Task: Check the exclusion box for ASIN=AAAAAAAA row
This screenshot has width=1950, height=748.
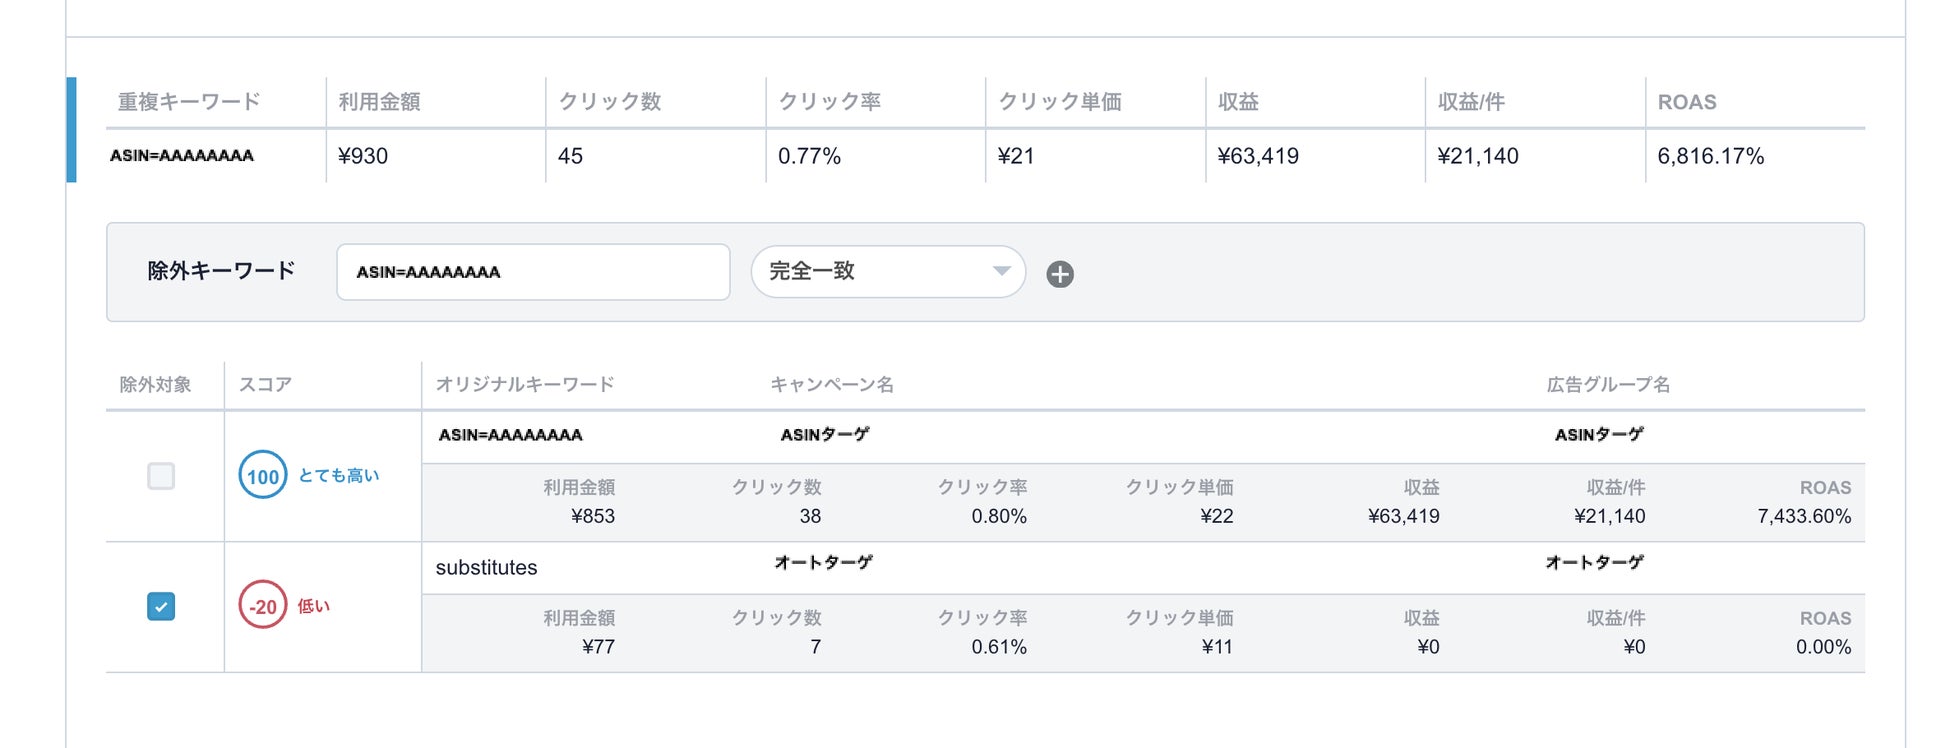Action: pyautogui.click(x=161, y=476)
